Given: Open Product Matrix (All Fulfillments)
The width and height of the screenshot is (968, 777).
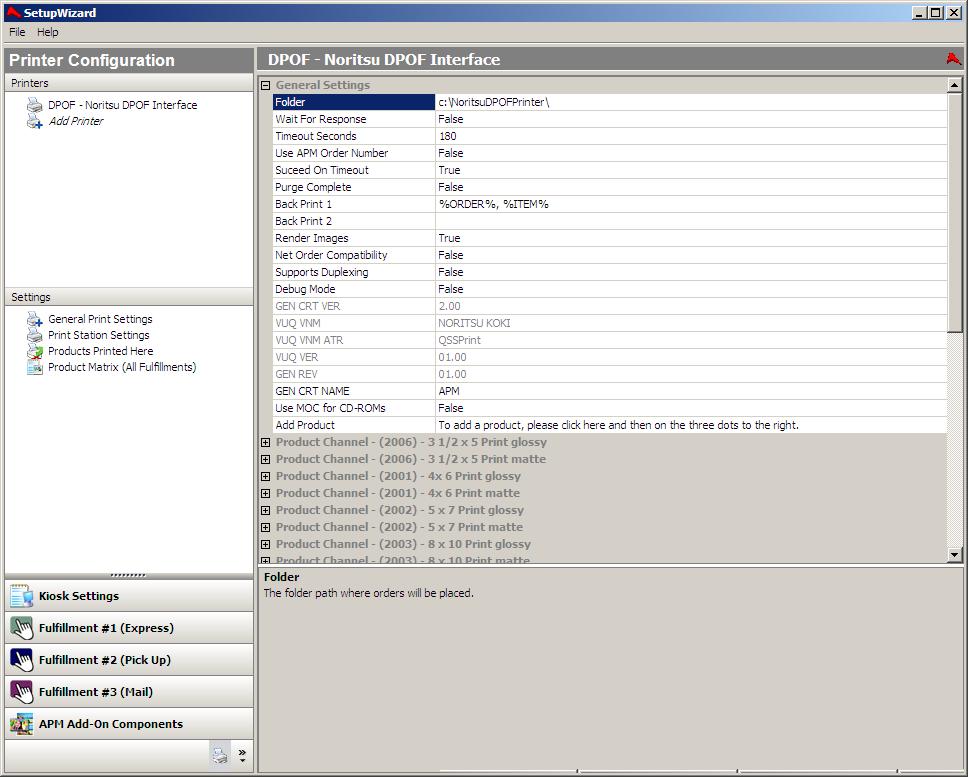Looking at the screenshot, I should point(122,367).
